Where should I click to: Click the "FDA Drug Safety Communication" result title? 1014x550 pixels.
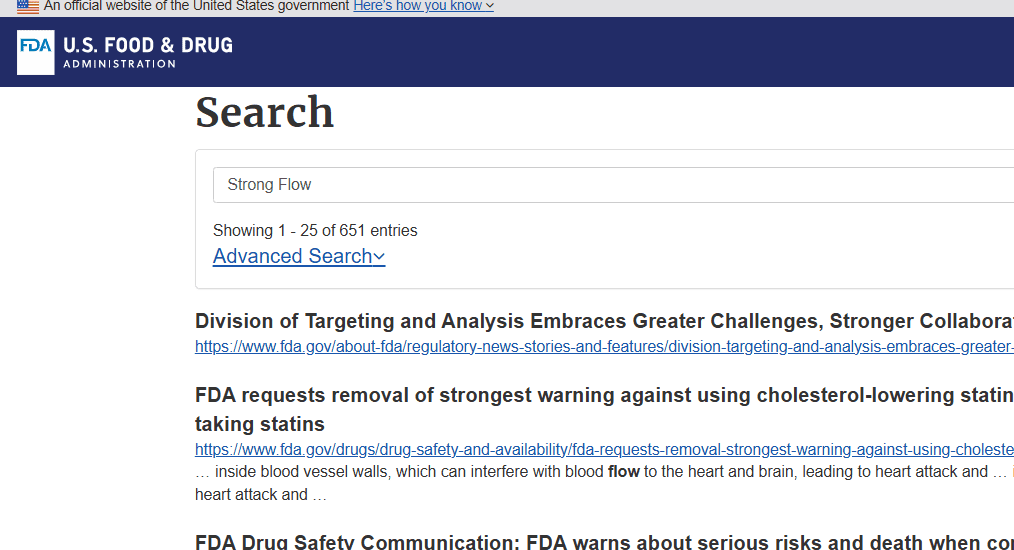click(604, 542)
